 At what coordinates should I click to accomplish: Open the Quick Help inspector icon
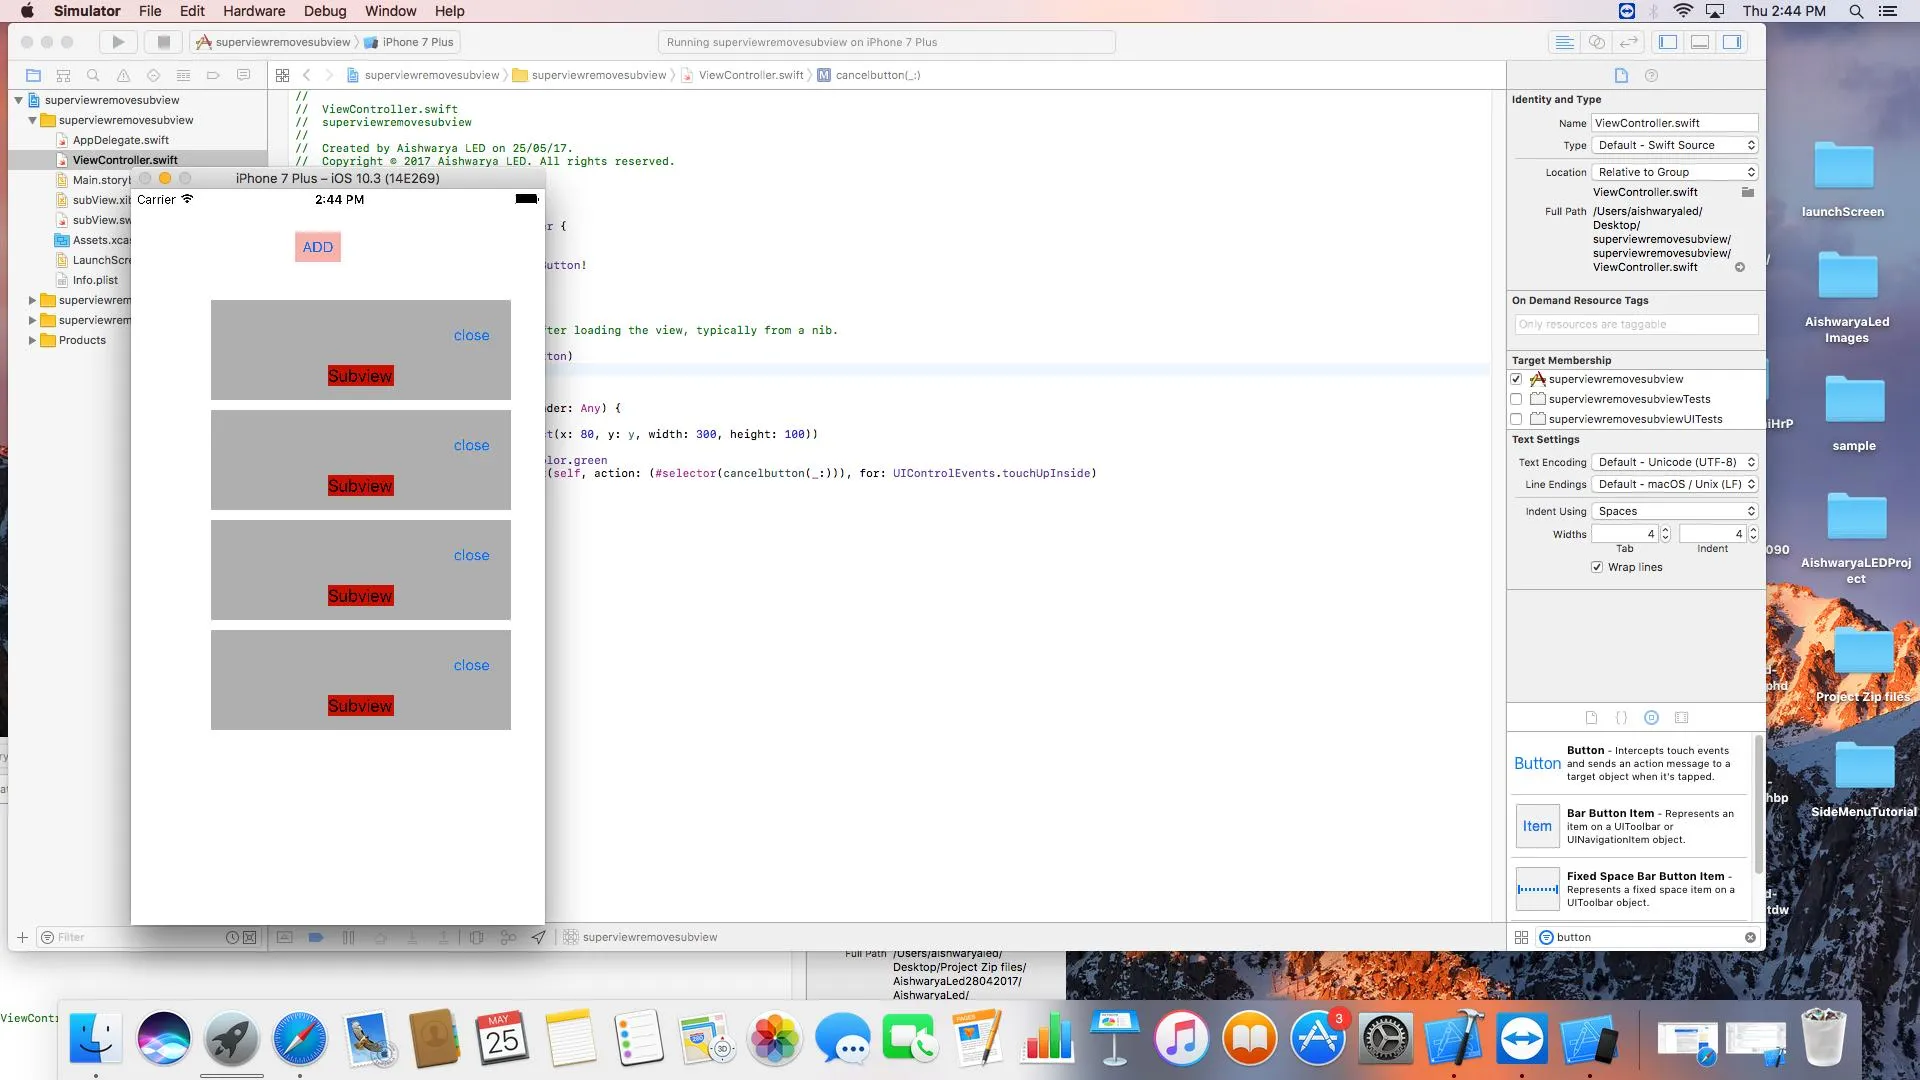1651,75
